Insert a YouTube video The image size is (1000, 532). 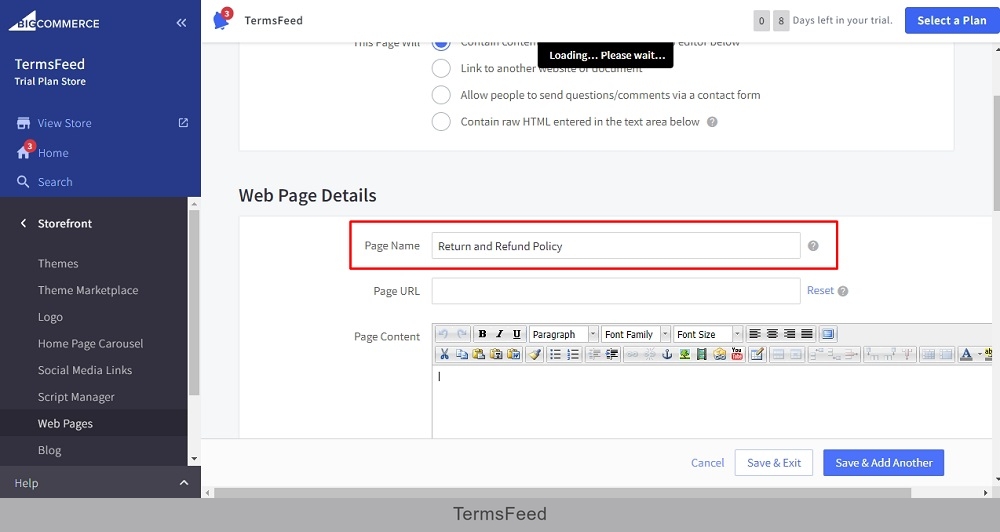737,354
